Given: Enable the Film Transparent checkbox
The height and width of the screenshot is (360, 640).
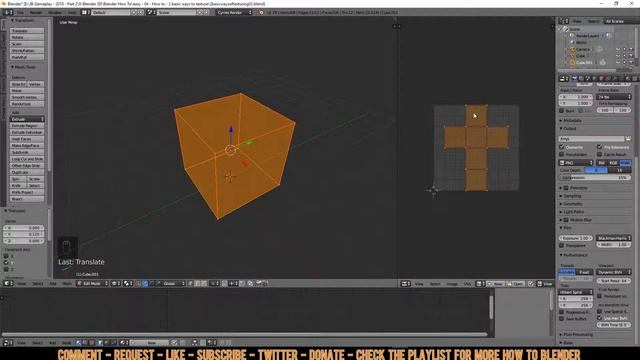Looking at the screenshot, I should coord(562,245).
